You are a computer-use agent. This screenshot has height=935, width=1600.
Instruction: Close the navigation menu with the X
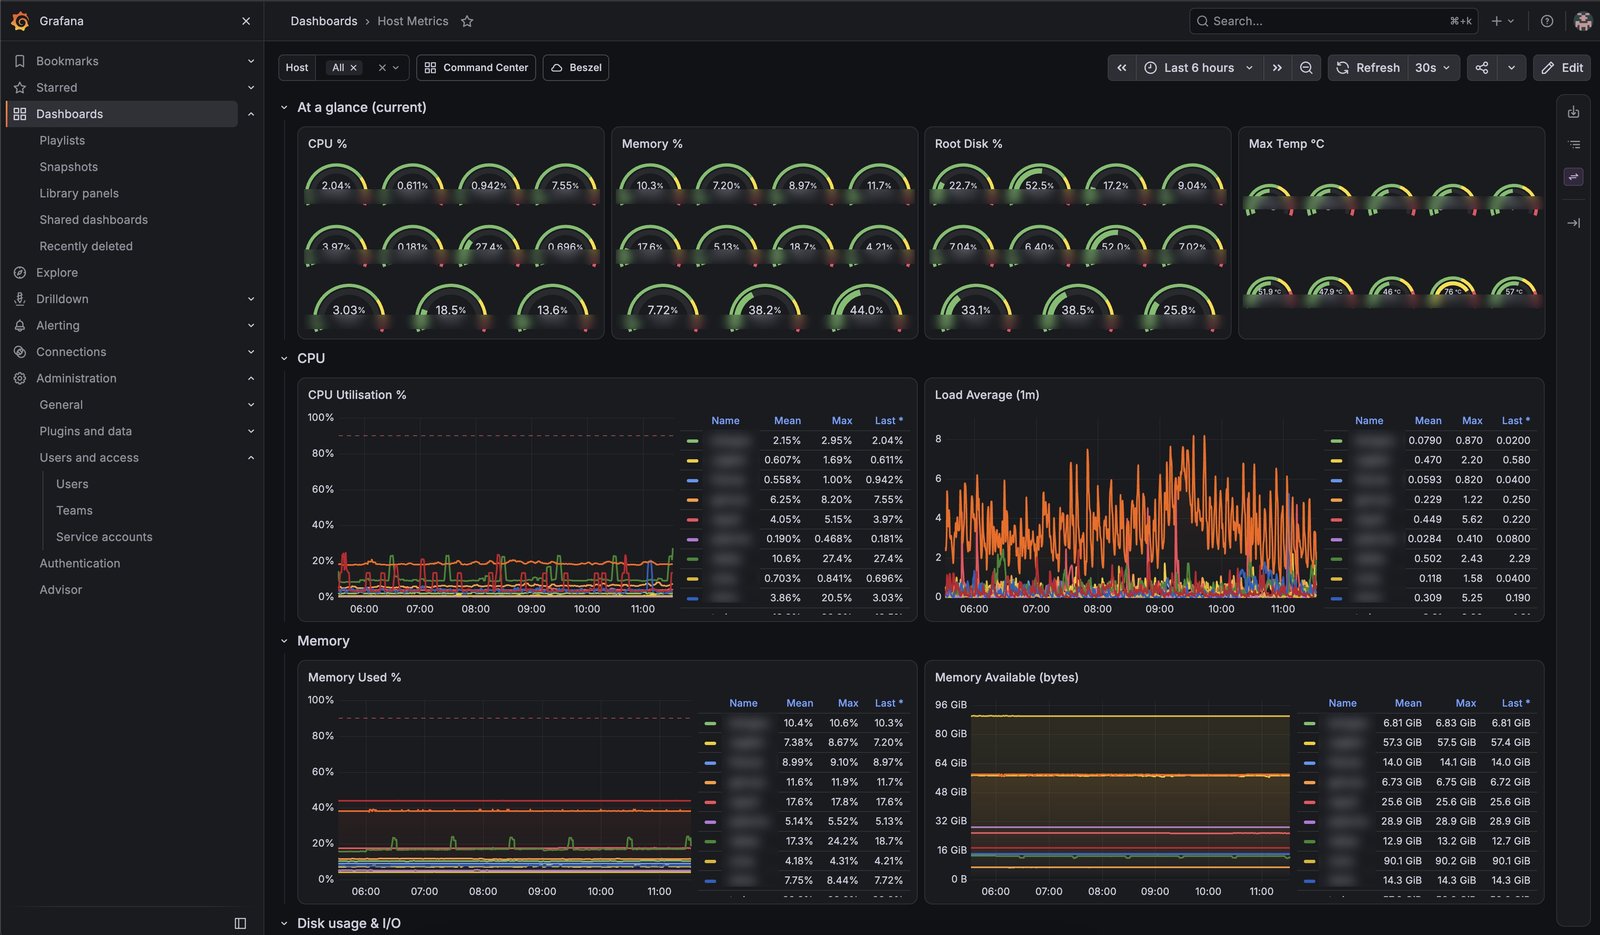pyautogui.click(x=246, y=21)
